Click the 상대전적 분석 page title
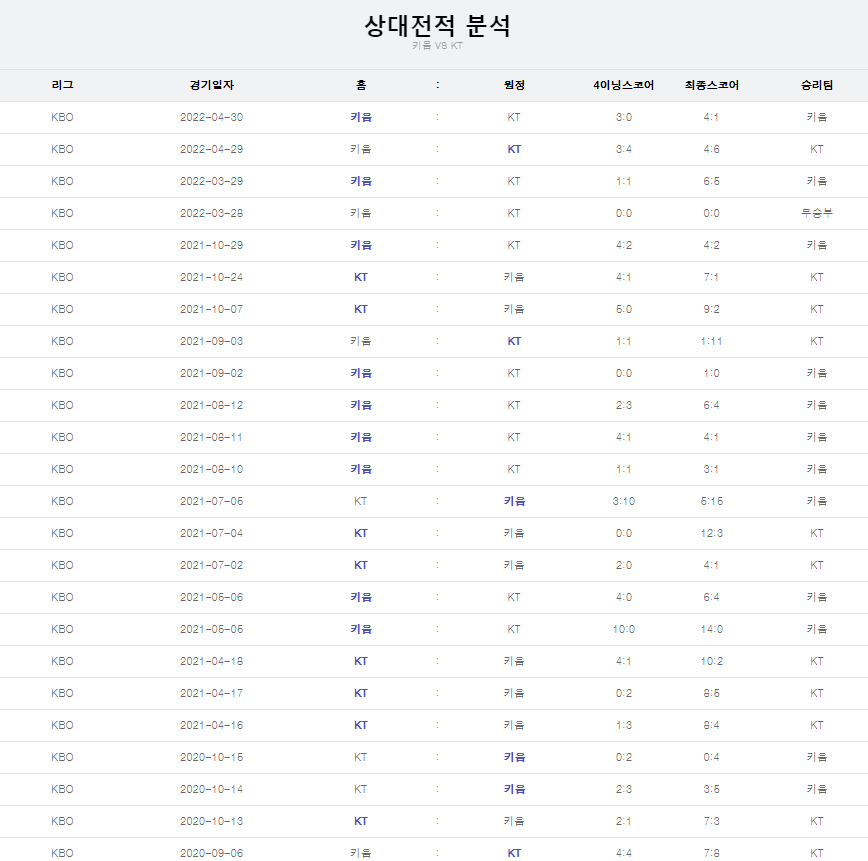 [x=437, y=25]
